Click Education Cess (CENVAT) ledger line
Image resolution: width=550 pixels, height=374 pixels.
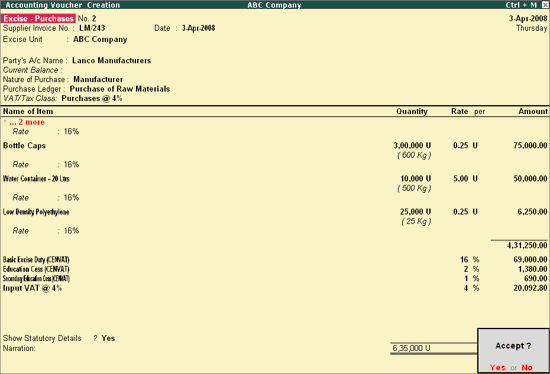pyautogui.click(x=36, y=269)
